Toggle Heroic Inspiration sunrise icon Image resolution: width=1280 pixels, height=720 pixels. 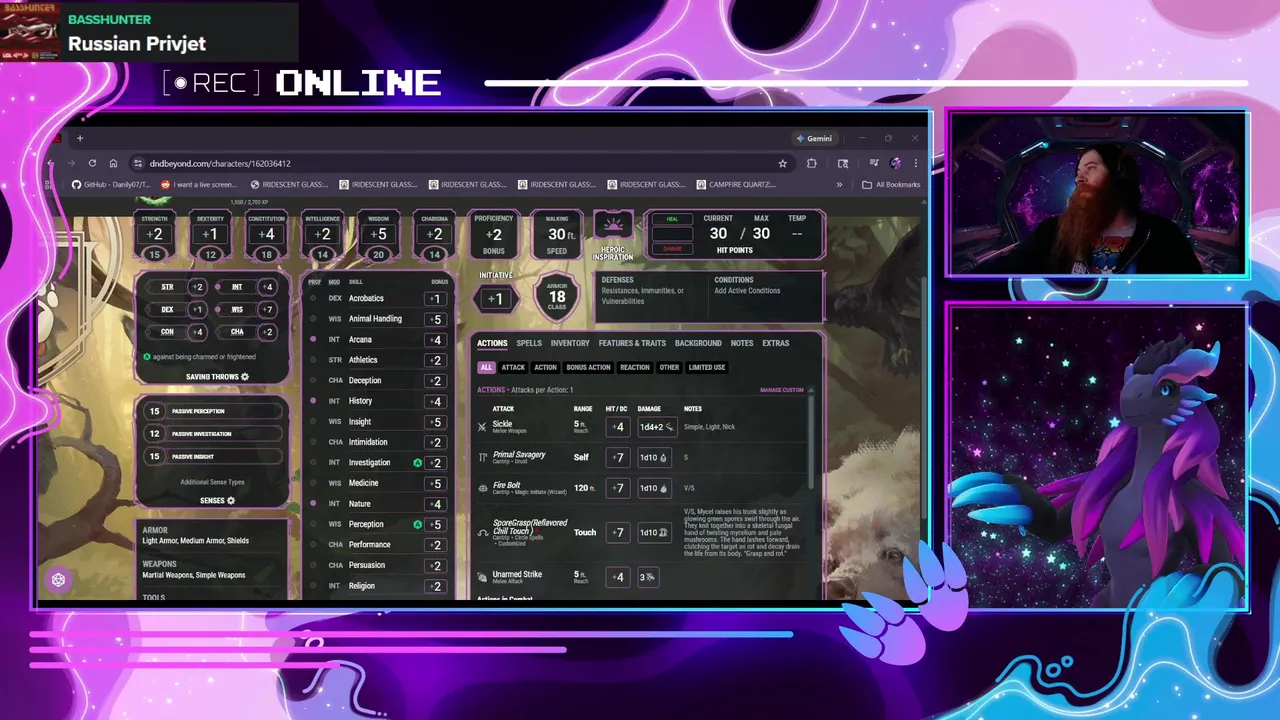(613, 225)
